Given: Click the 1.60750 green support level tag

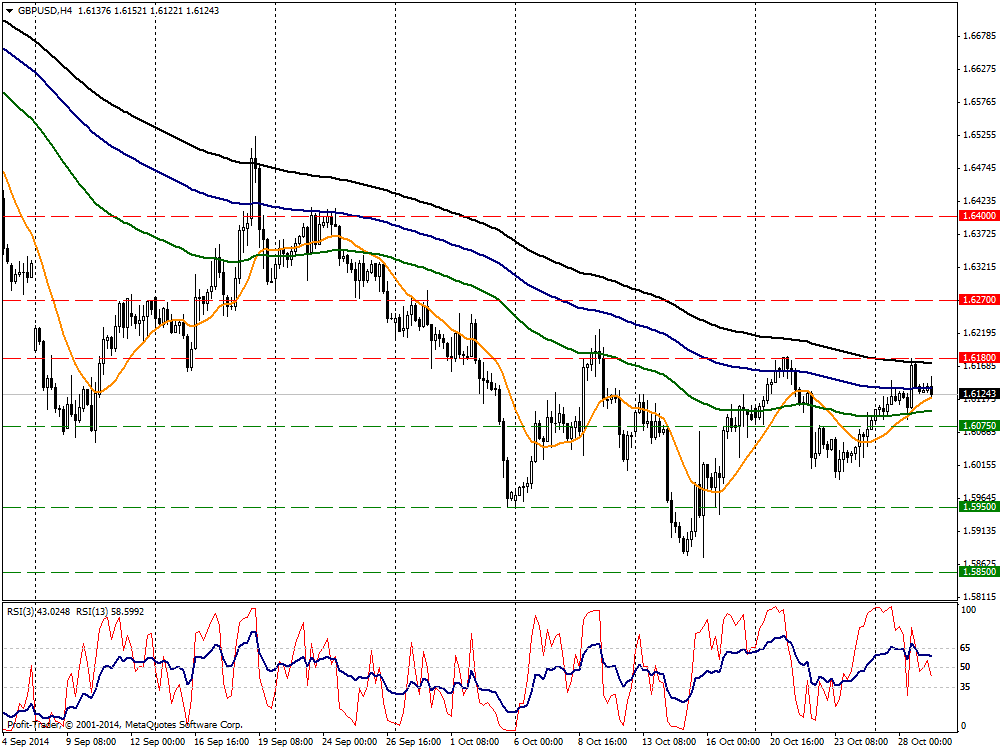Looking at the screenshot, I should coord(977,426).
